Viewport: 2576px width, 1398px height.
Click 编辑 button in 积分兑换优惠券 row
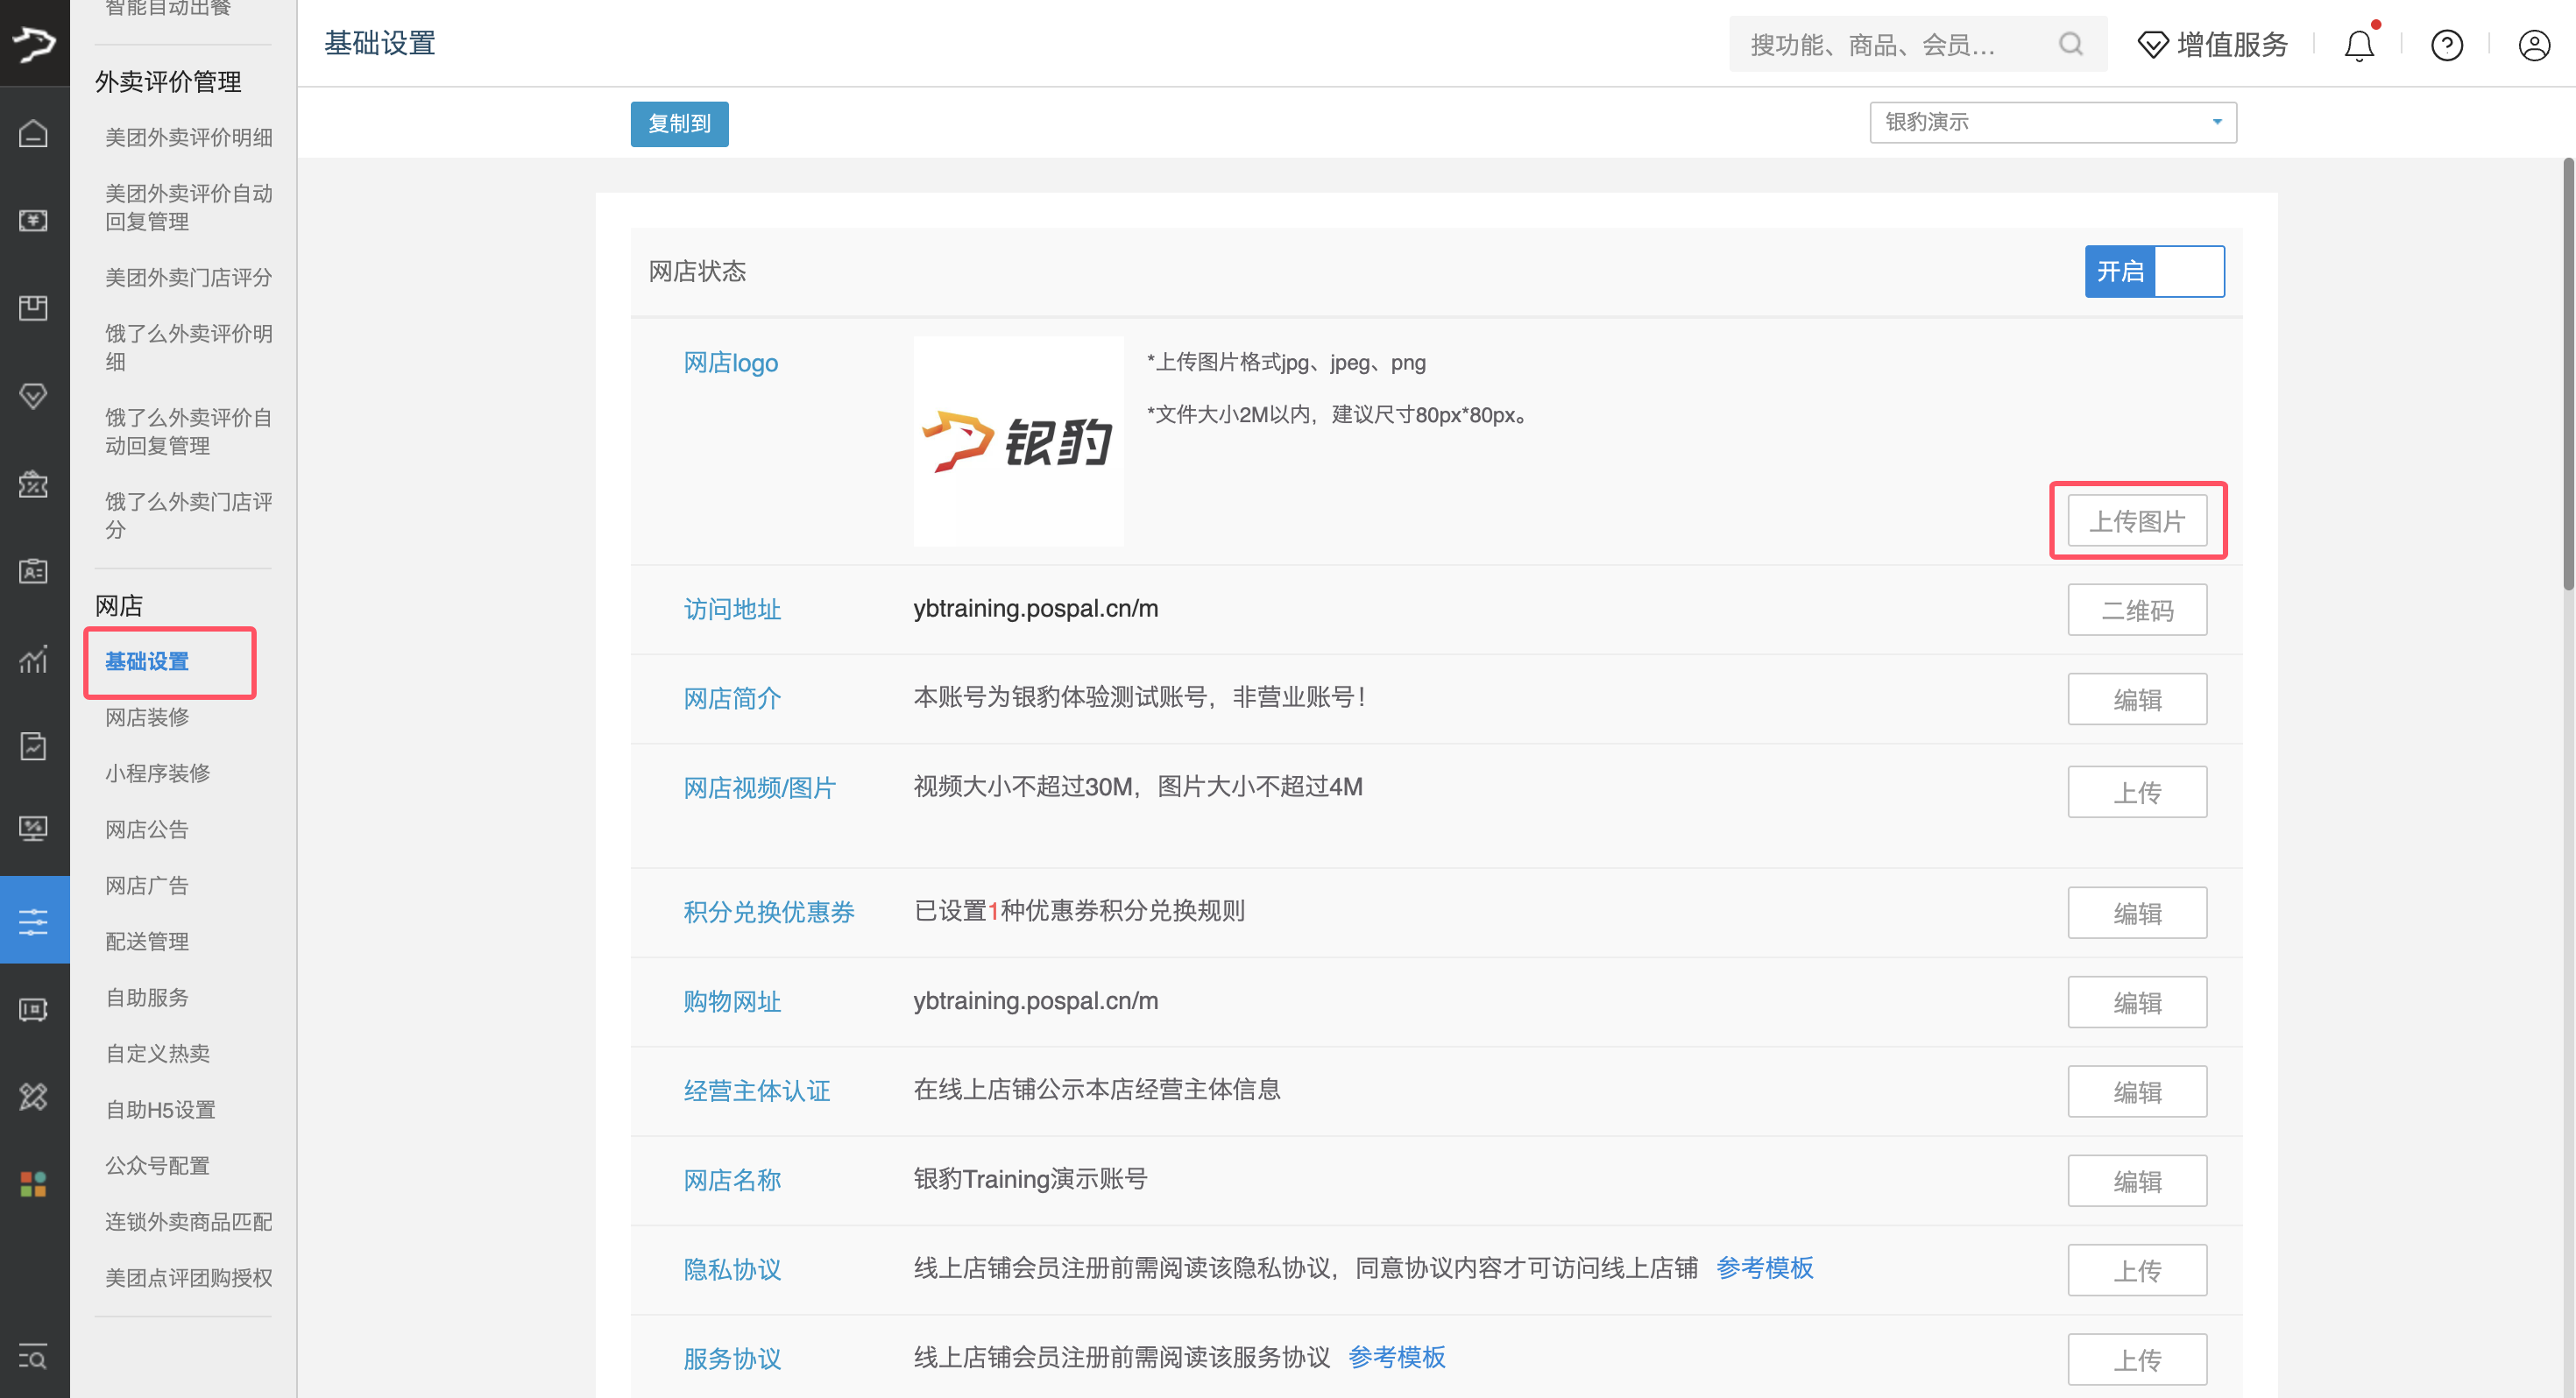click(x=2137, y=912)
